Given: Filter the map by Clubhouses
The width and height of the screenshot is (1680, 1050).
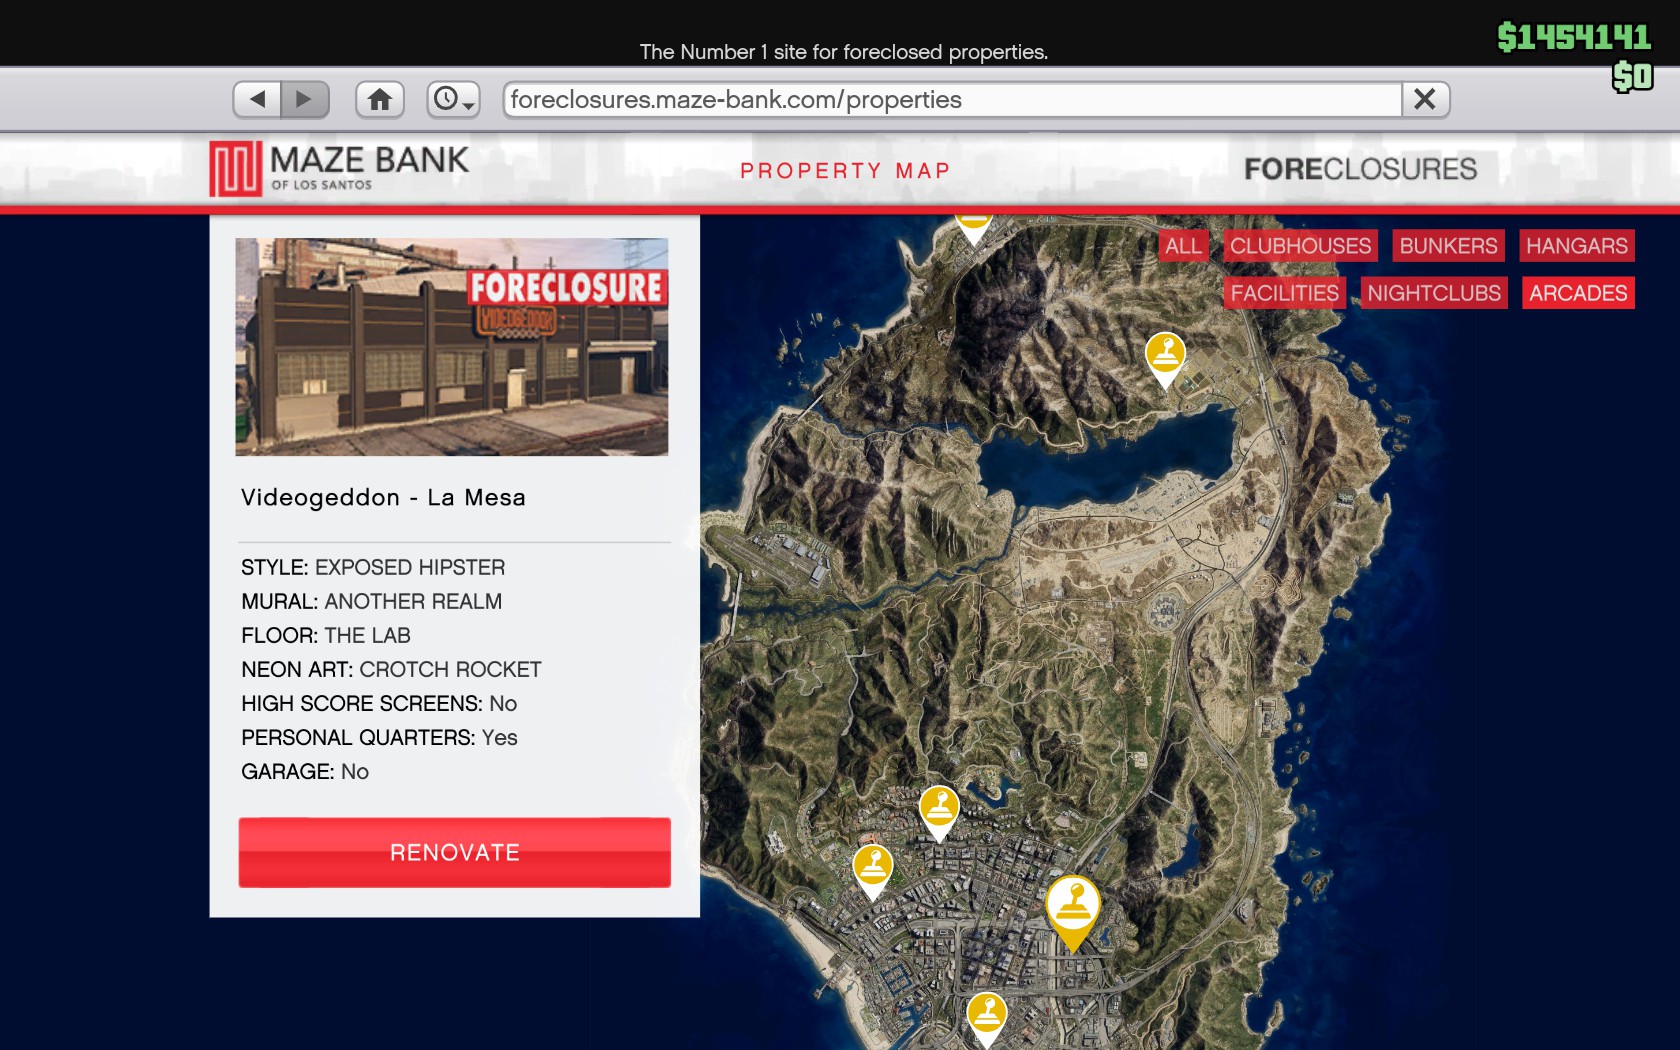Looking at the screenshot, I should (1300, 246).
